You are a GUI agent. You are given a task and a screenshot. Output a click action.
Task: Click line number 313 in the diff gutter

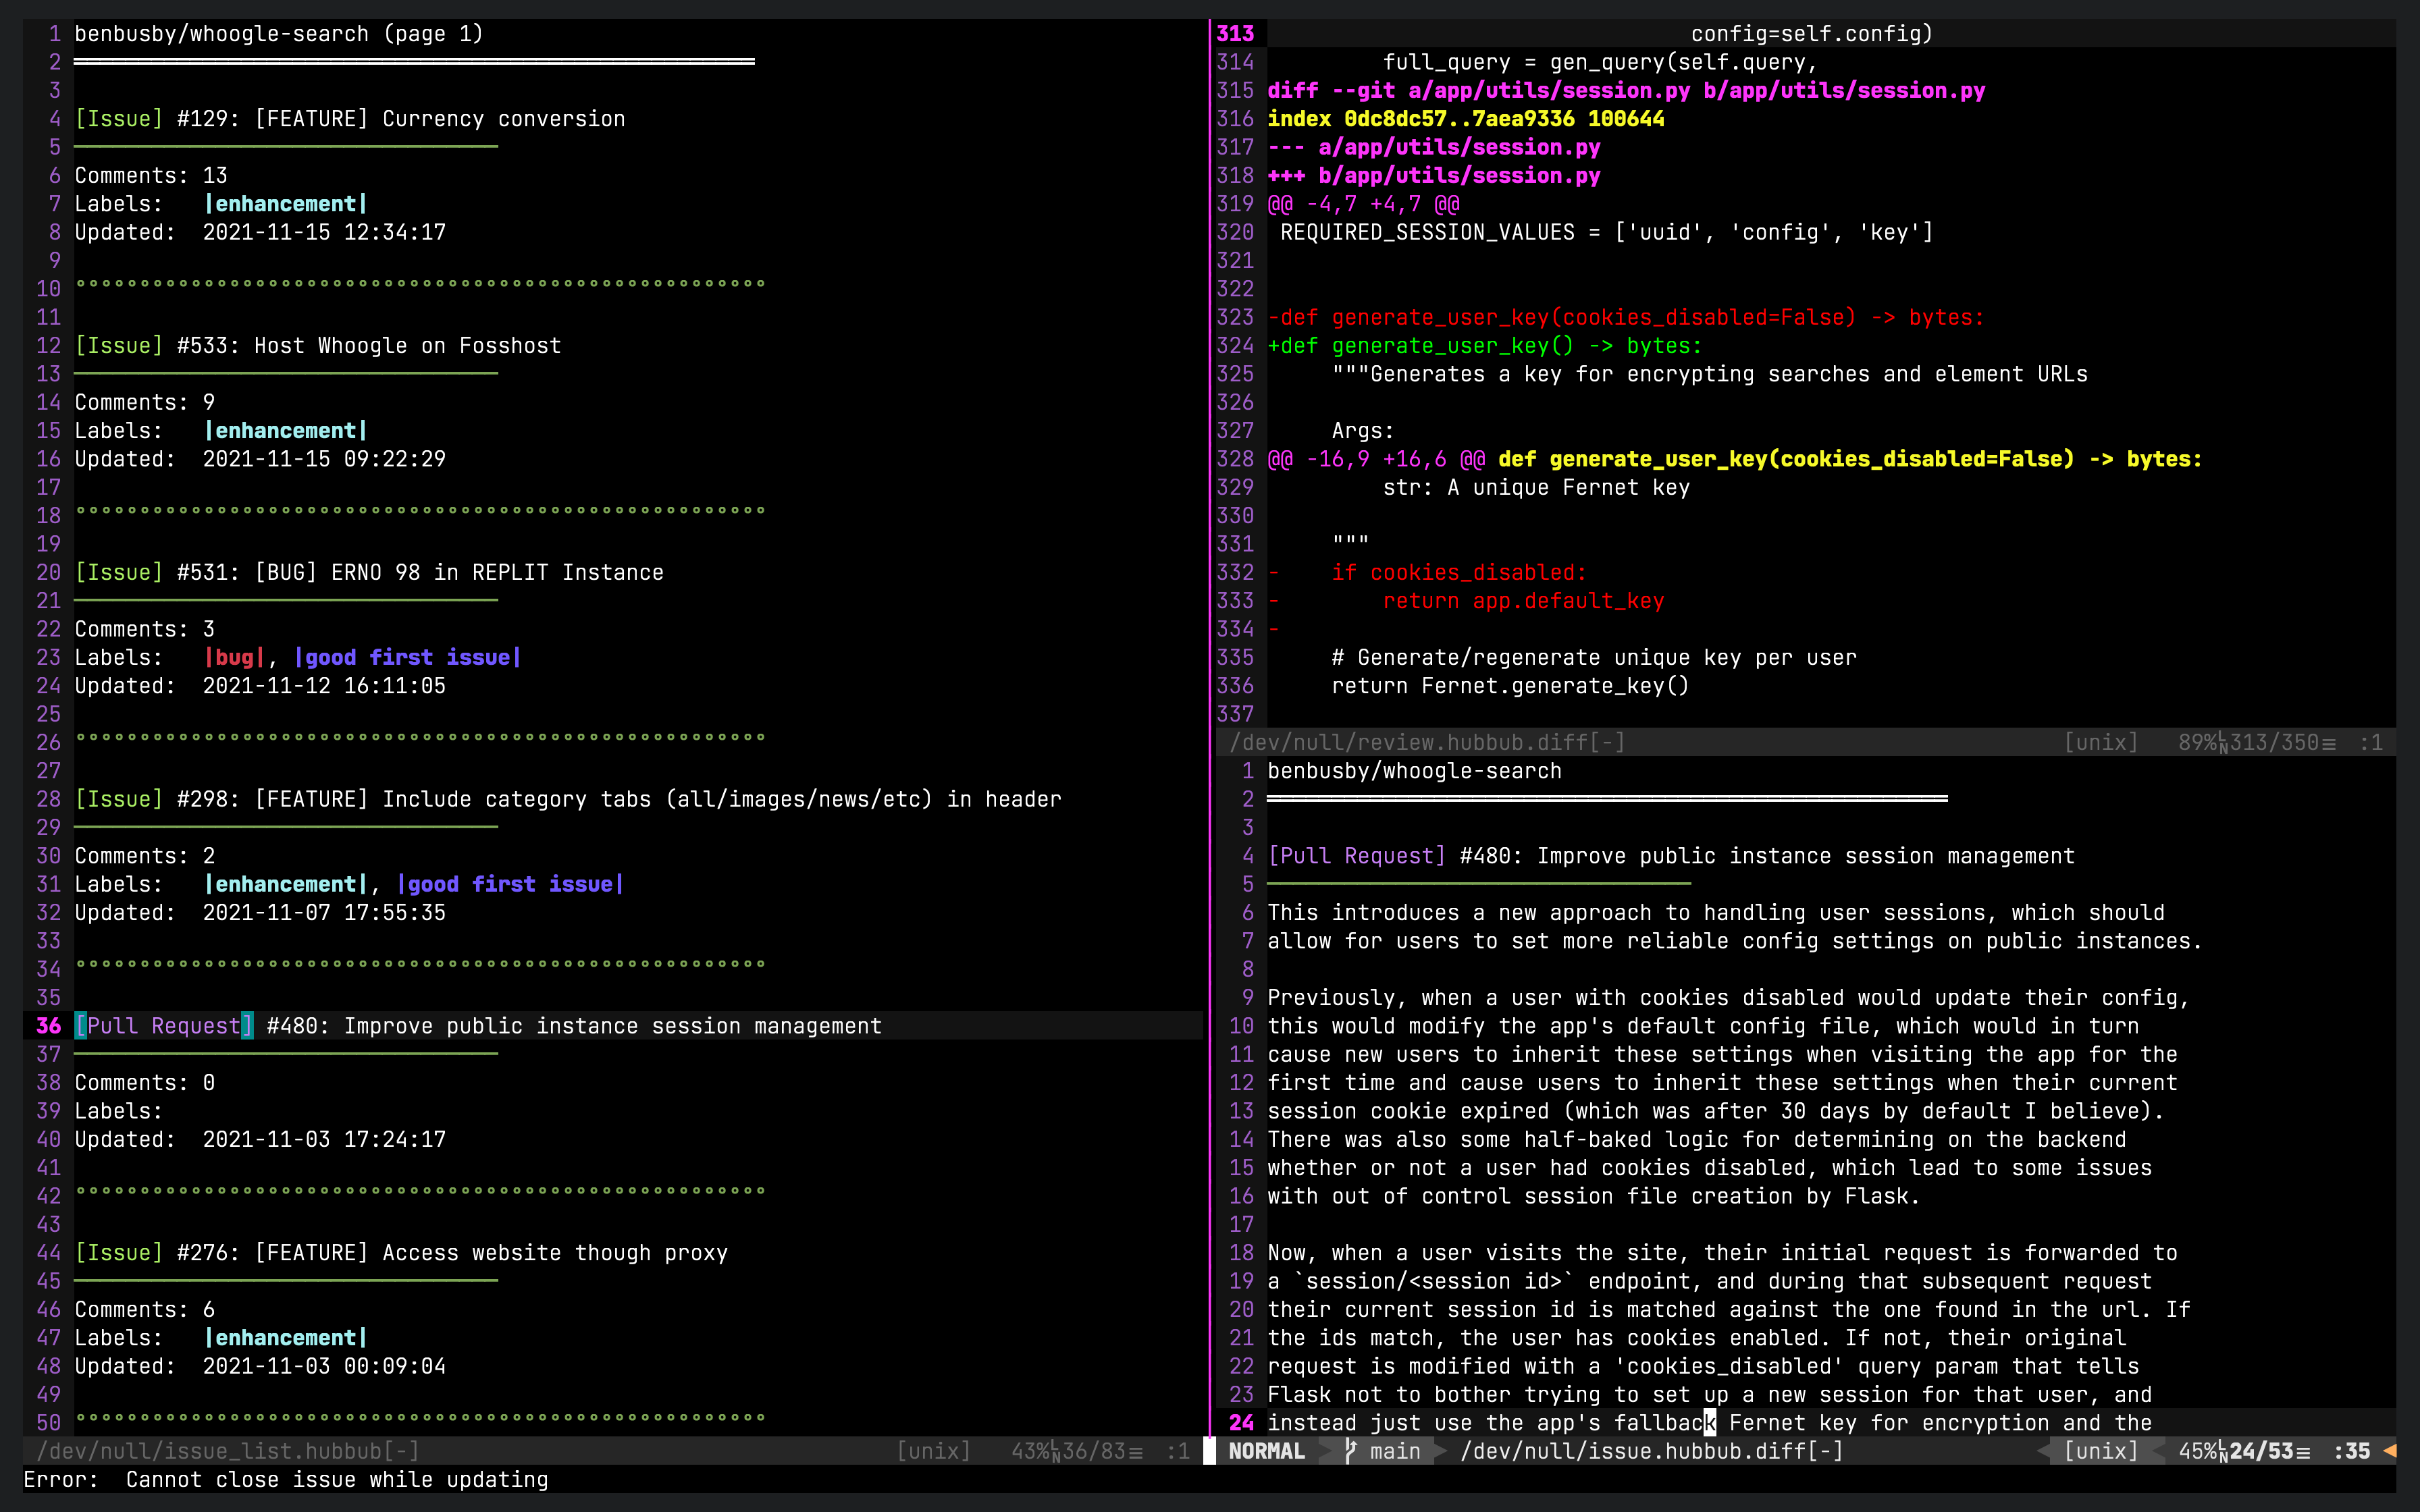1235,34
